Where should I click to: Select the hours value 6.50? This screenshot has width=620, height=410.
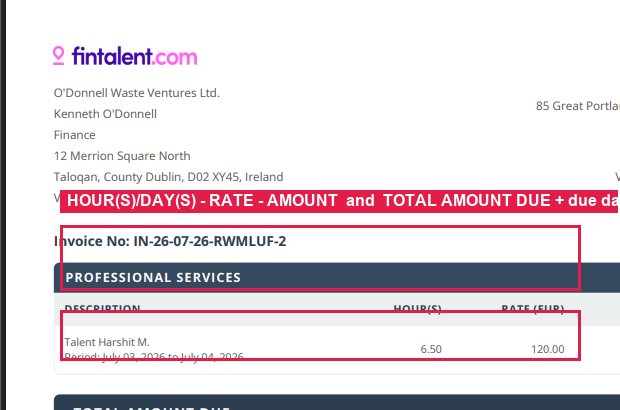431,349
